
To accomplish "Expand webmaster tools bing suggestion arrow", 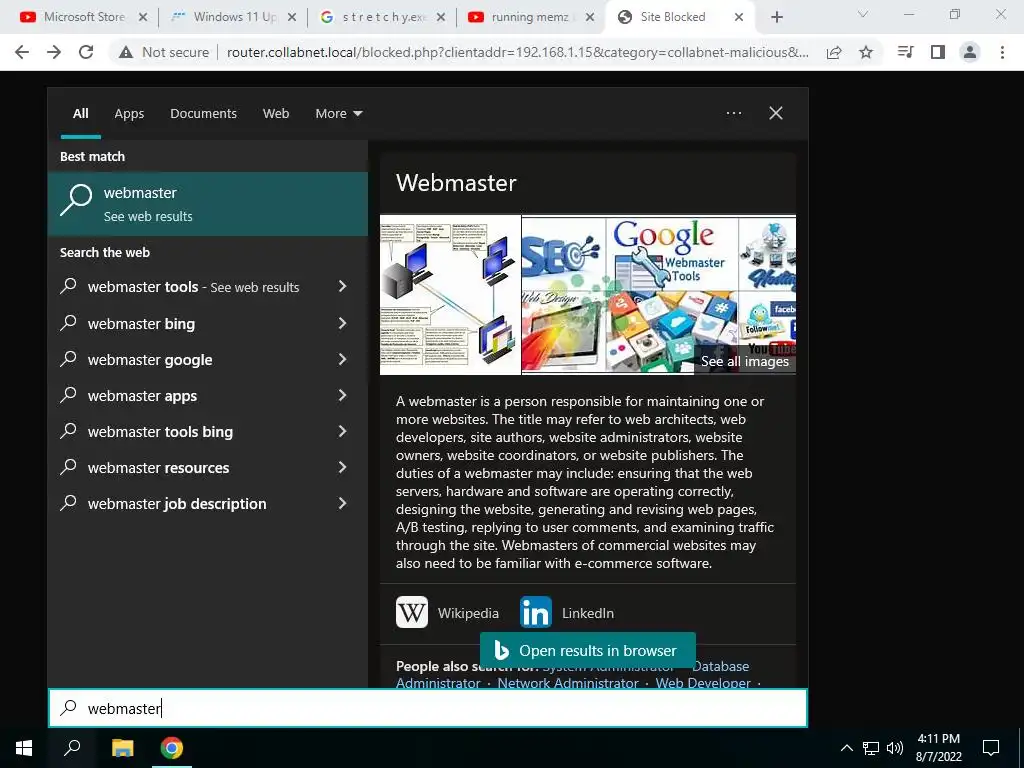I will coord(342,431).
